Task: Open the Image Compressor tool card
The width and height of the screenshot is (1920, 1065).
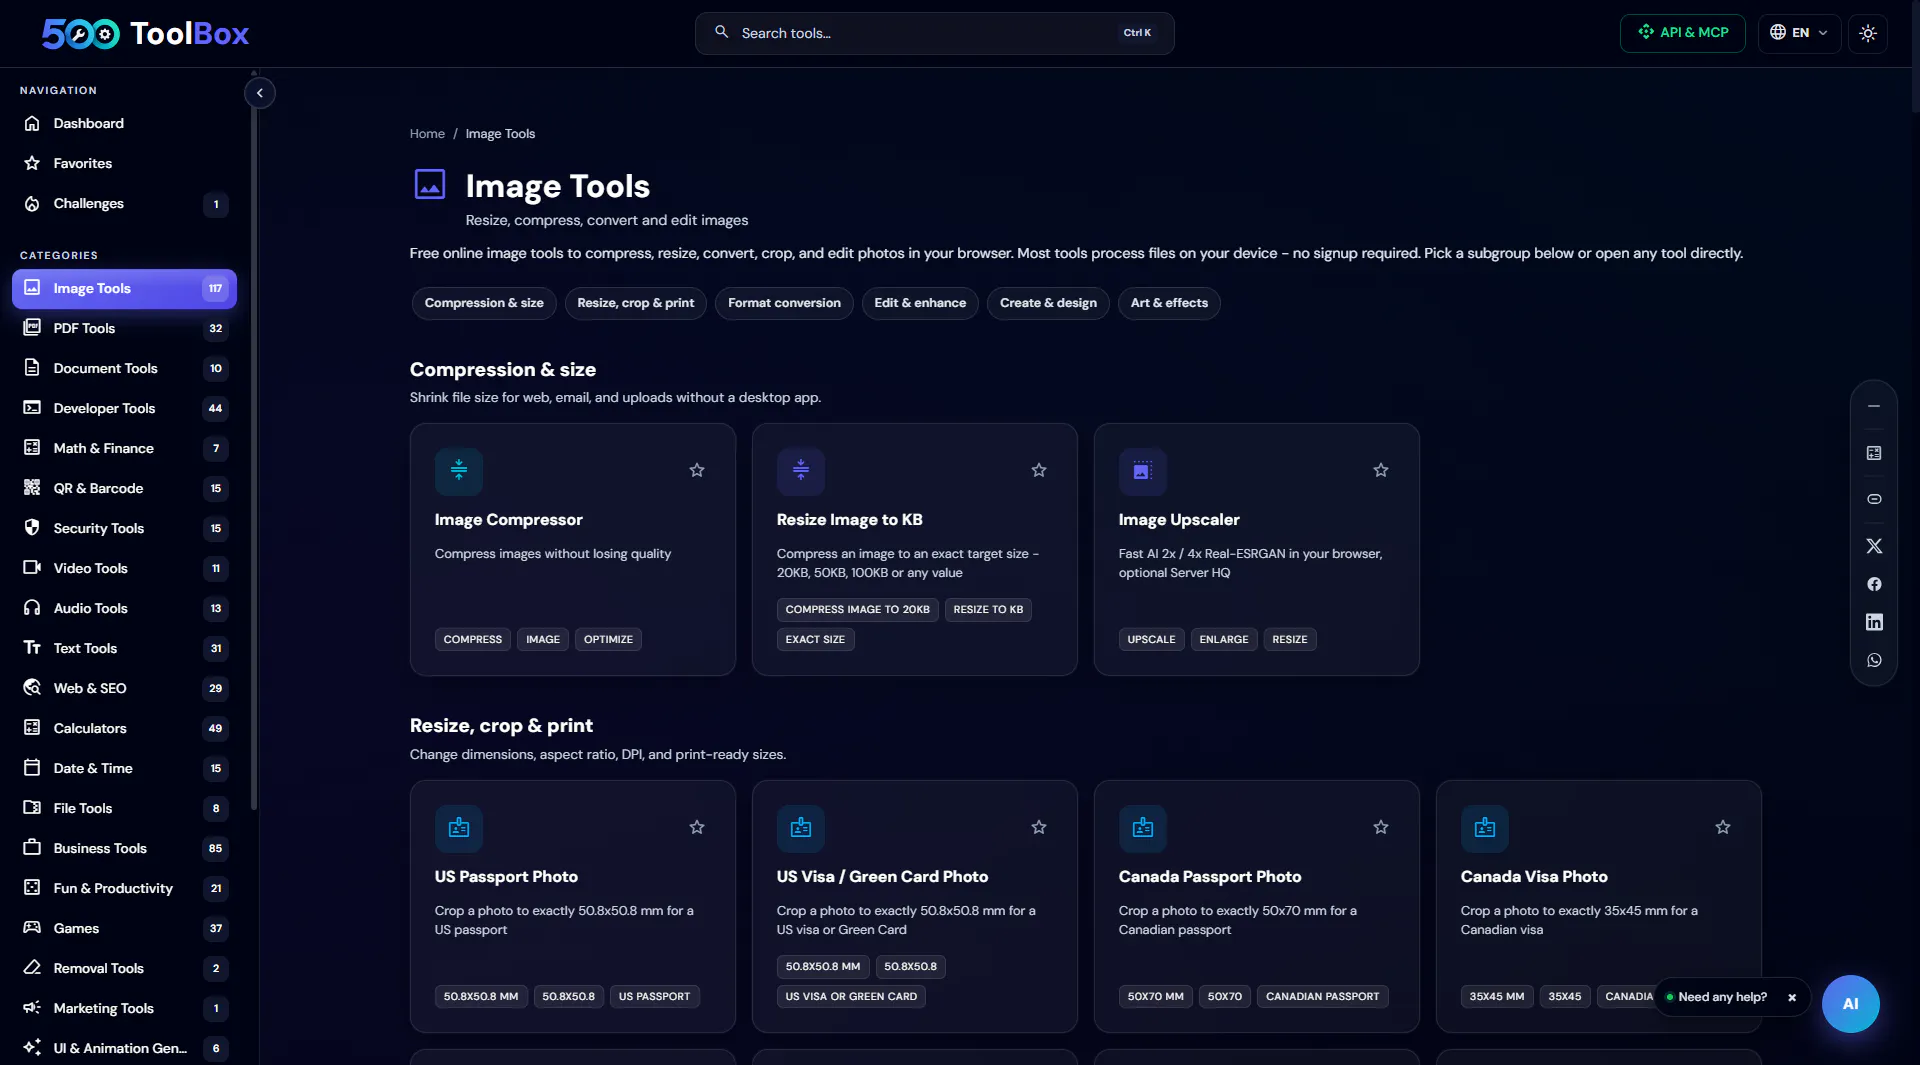Action: (573, 549)
